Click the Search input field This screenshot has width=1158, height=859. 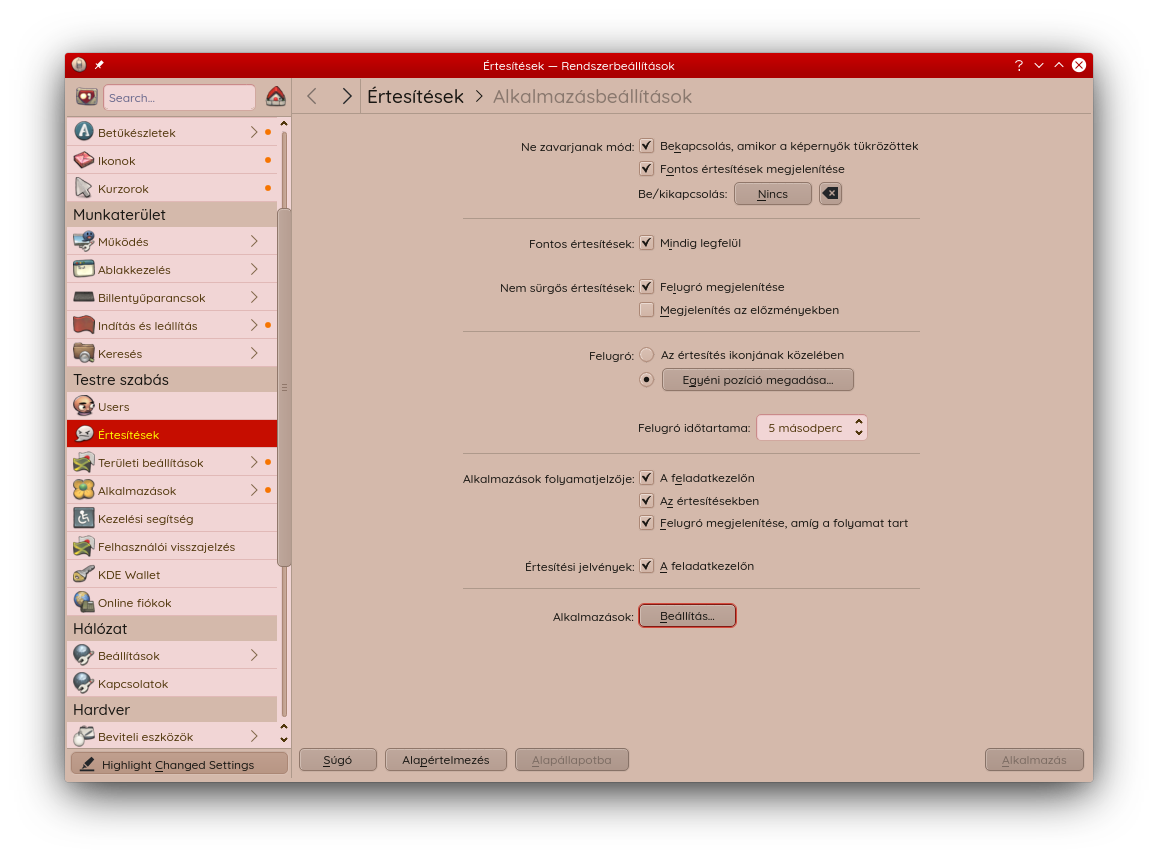pyautogui.click(x=179, y=97)
